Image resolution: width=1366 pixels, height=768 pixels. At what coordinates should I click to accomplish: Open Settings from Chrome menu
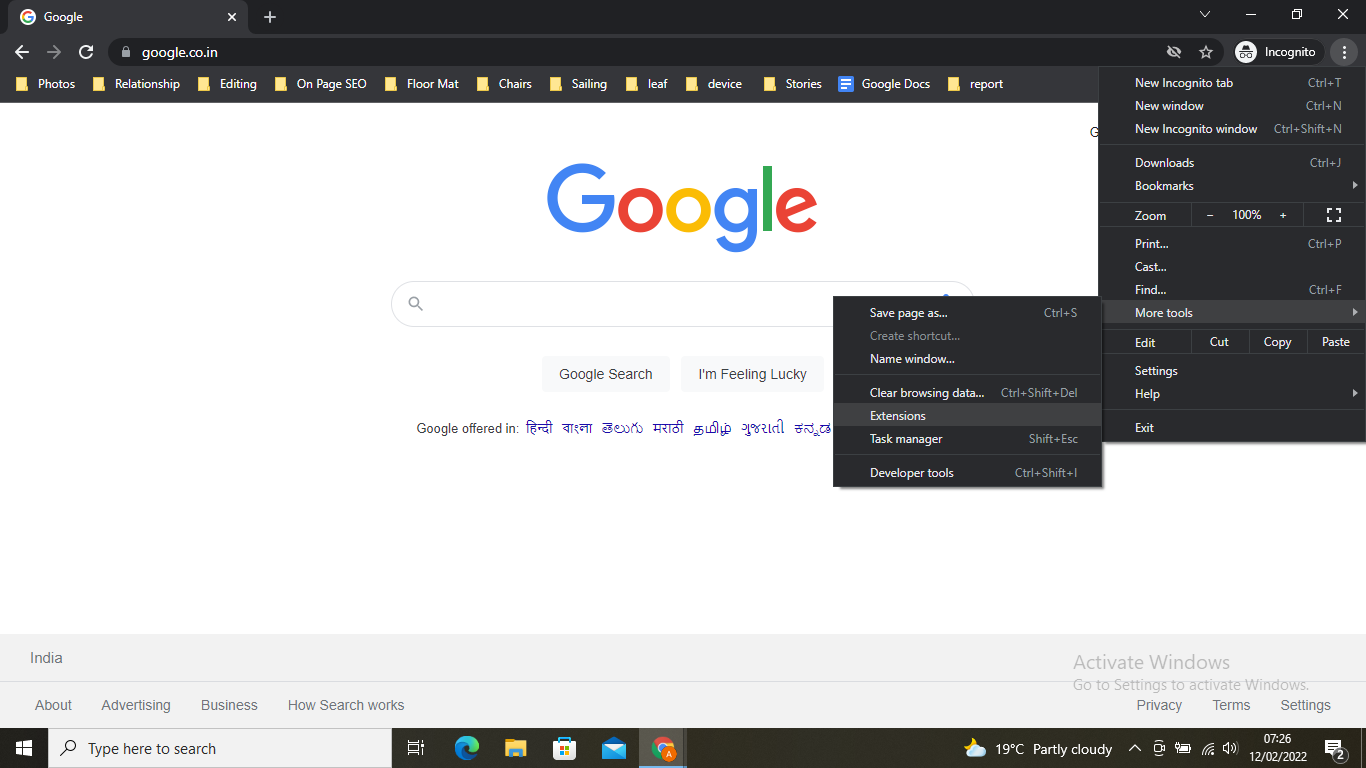pyautogui.click(x=1232, y=371)
